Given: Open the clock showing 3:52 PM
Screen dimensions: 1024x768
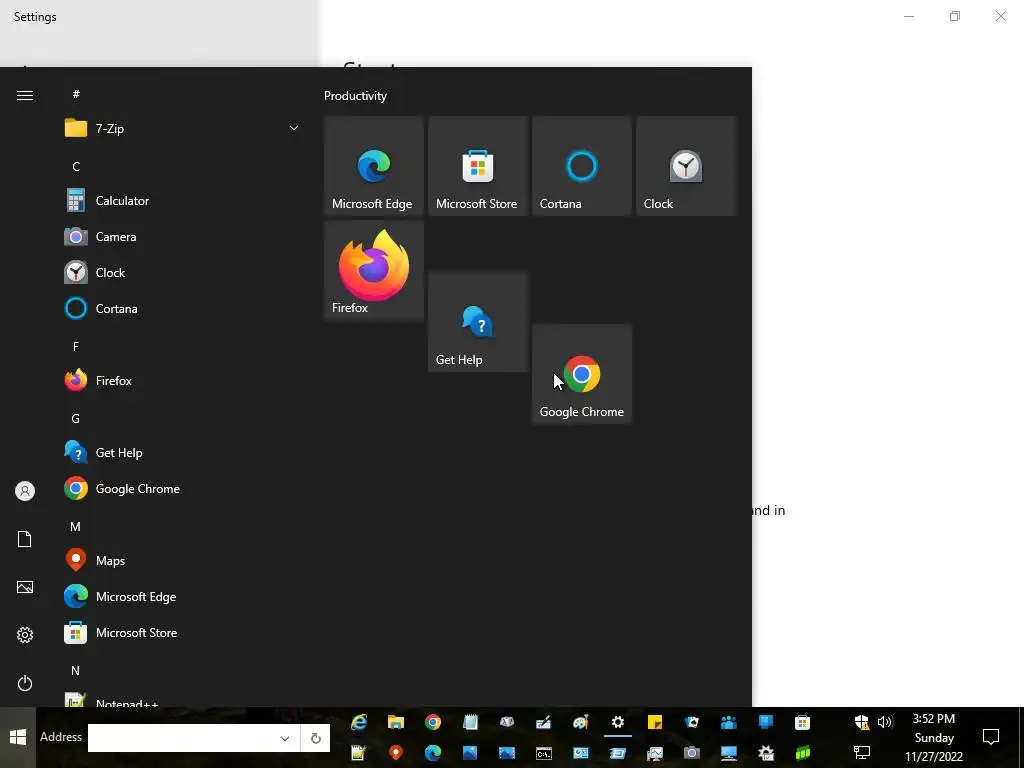Looking at the screenshot, I should (934, 737).
